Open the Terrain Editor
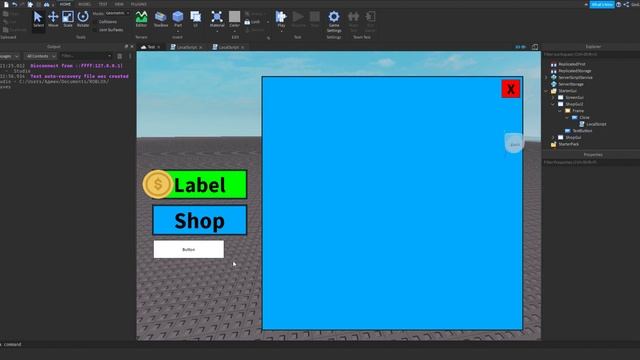640x360 pixels. point(141,19)
